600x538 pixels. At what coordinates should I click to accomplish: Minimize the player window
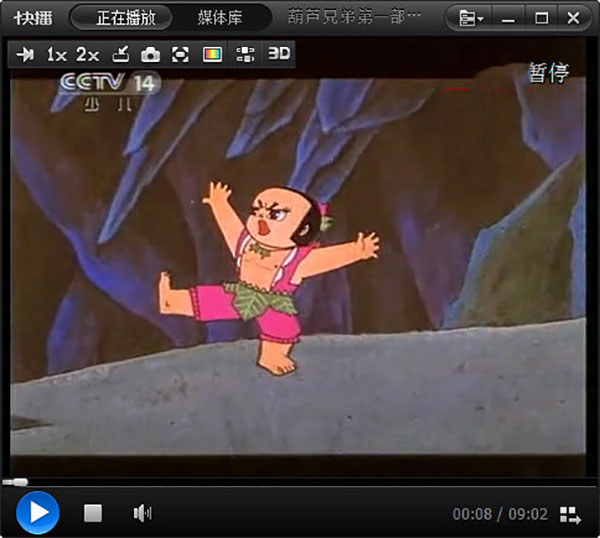(508, 18)
